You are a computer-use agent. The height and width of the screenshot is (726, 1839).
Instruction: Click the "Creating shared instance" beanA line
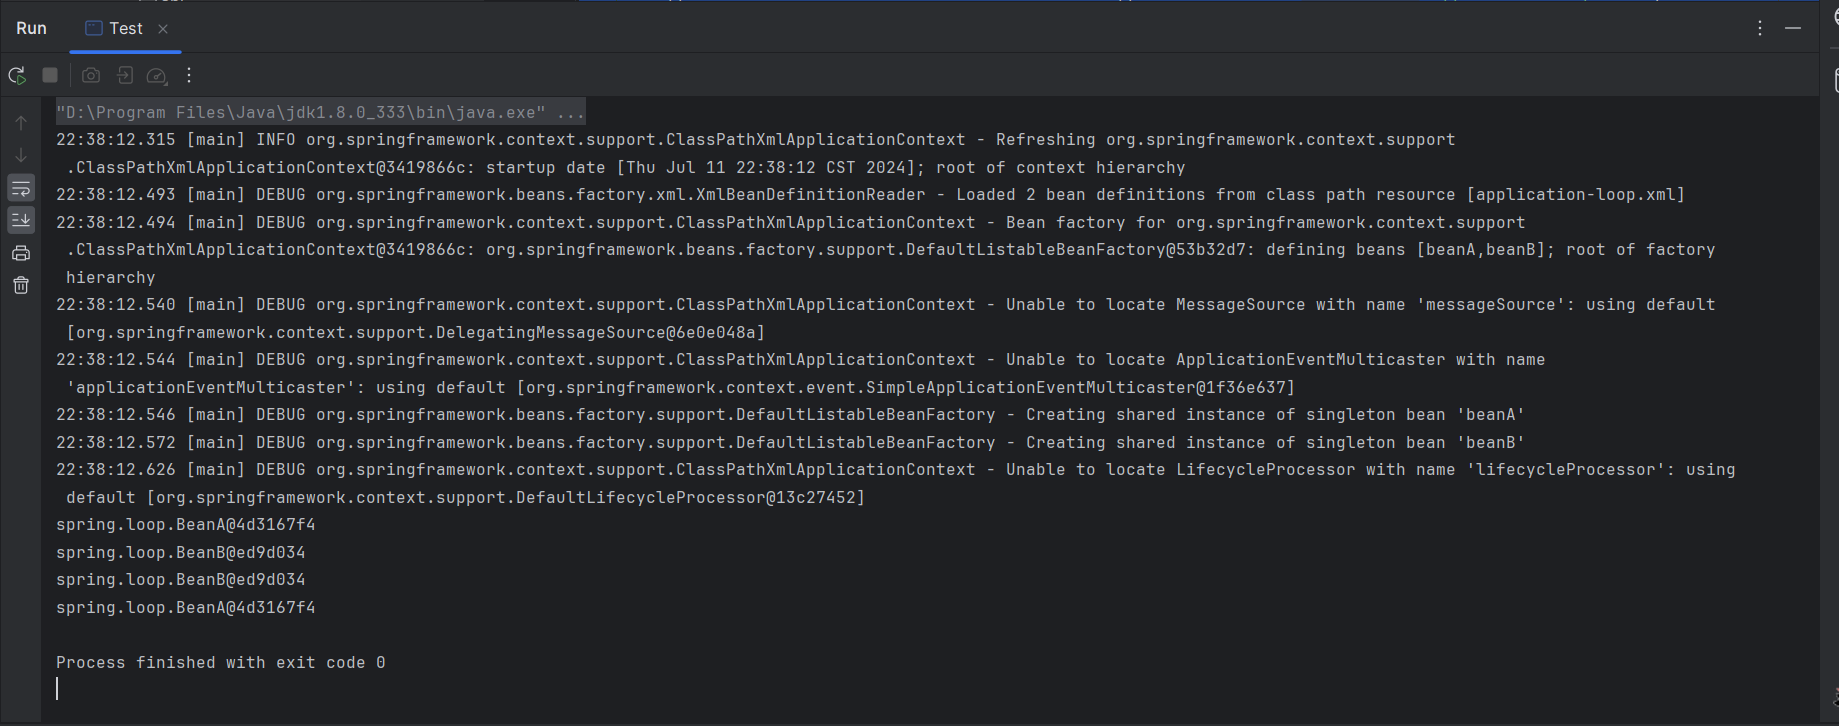pyautogui.click(x=790, y=415)
